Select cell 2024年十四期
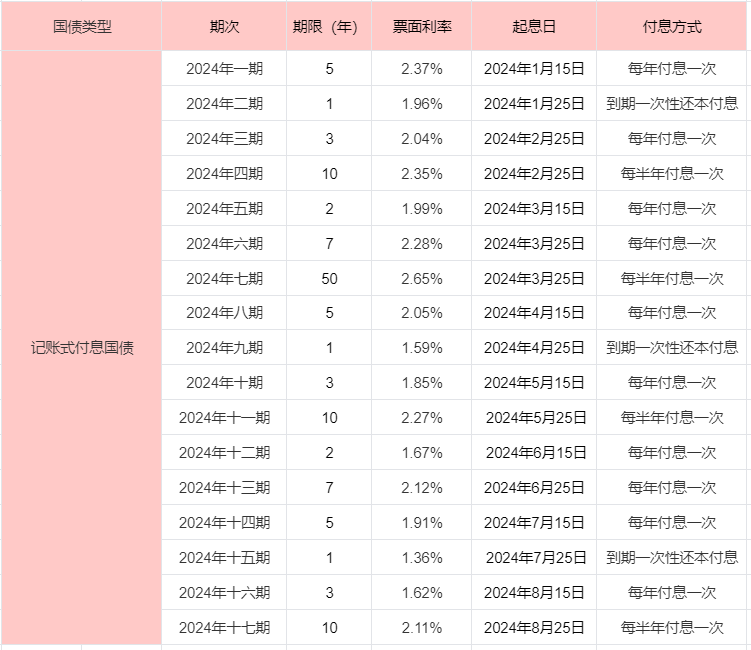This screenshot has height=650, width=751. tap(224, 522)
